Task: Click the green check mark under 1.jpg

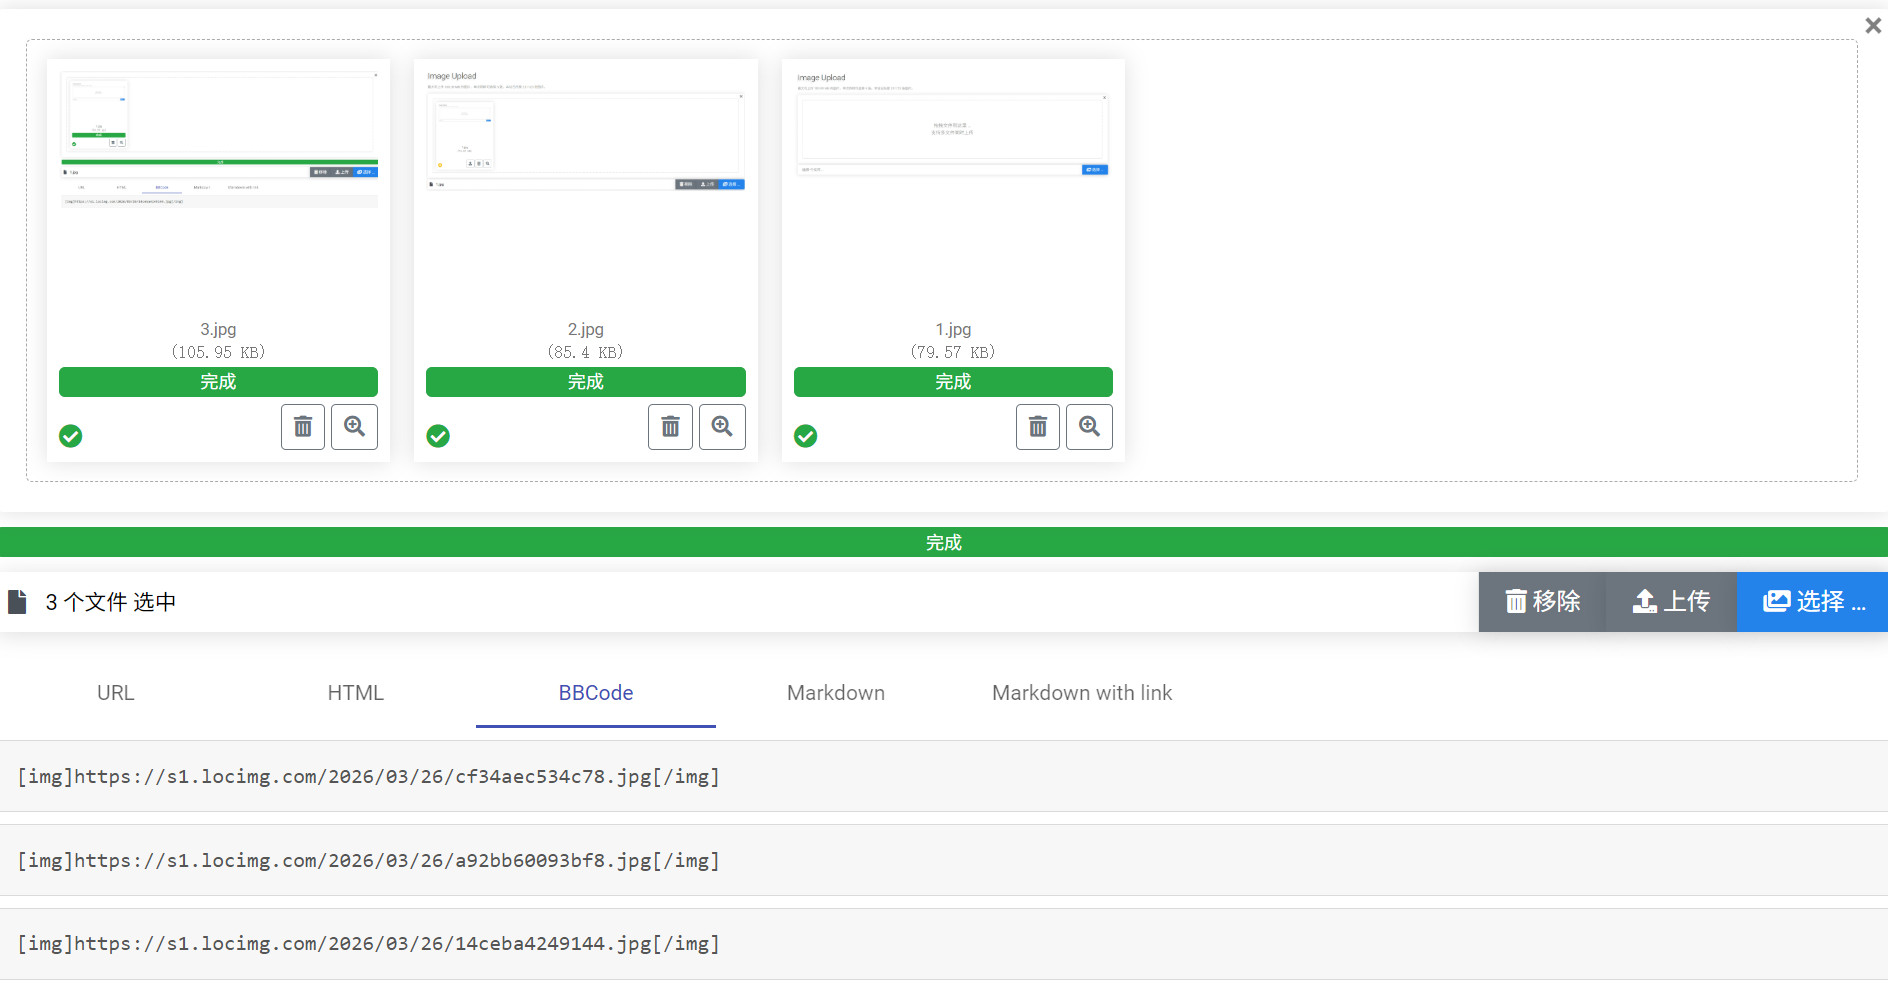Action: point(806,436)
